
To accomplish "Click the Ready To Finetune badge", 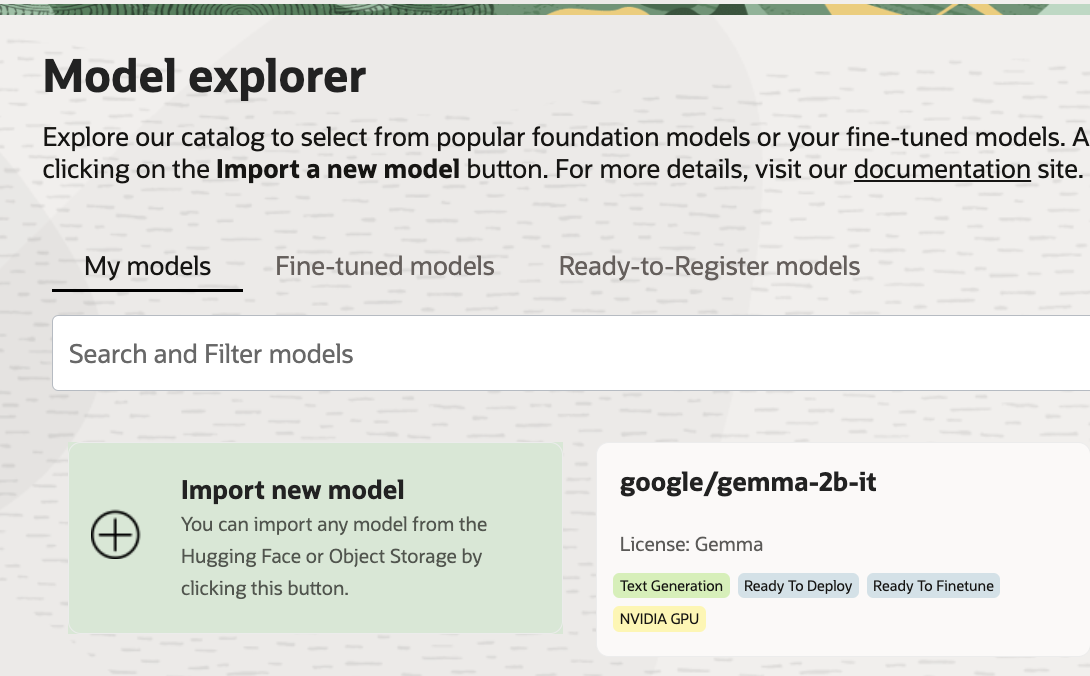I will click(933, 585).
